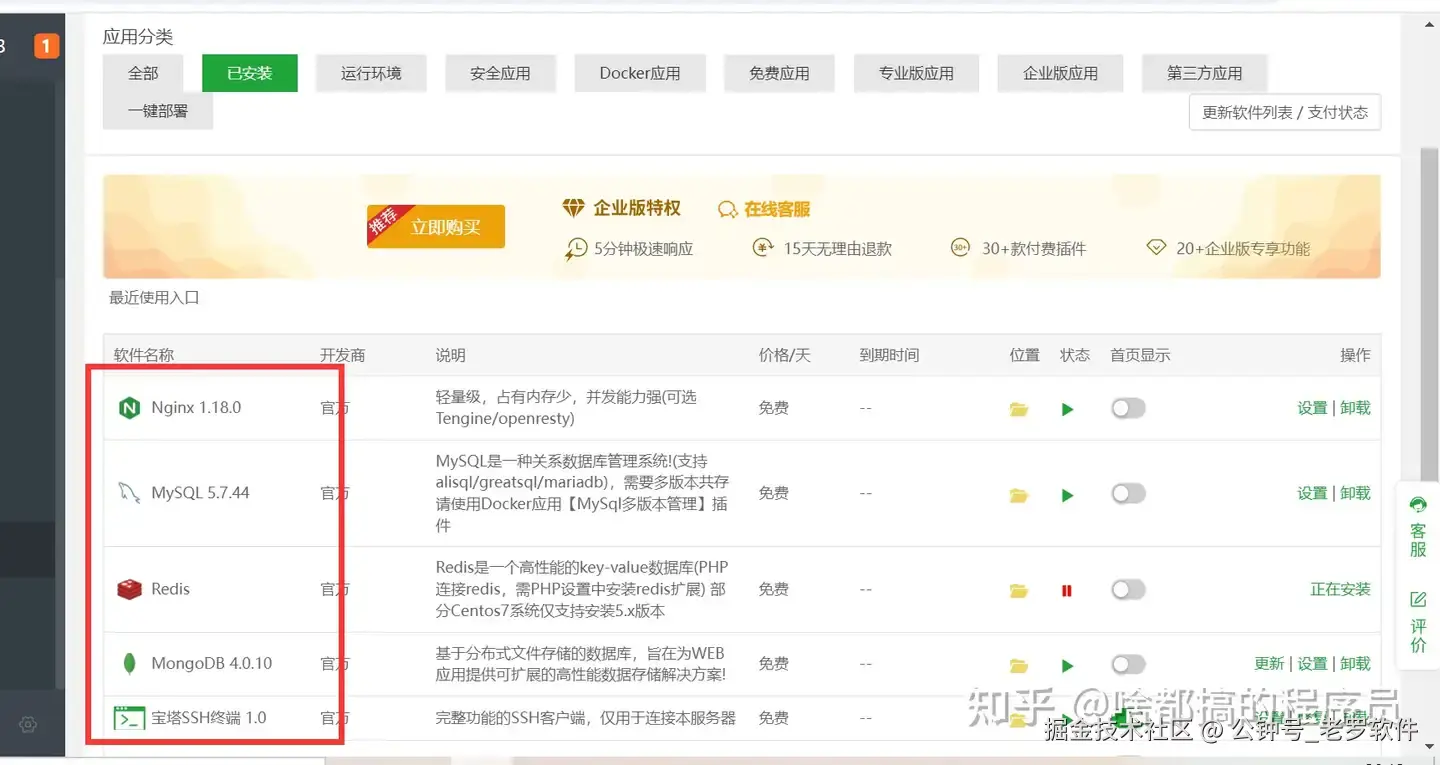
Task: Click the 软件名称 column header
Action: [x=144, y=355]
